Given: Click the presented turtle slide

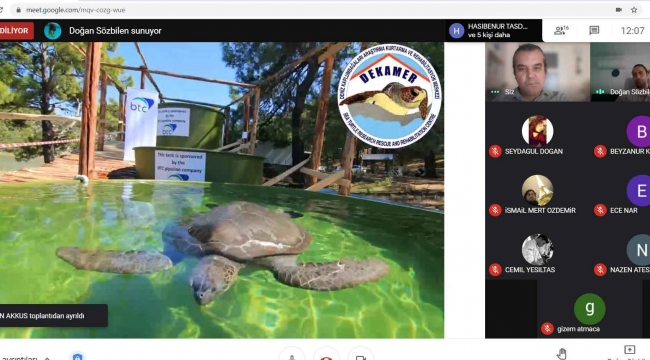Looking at the screenshot, I should [222, 190].
